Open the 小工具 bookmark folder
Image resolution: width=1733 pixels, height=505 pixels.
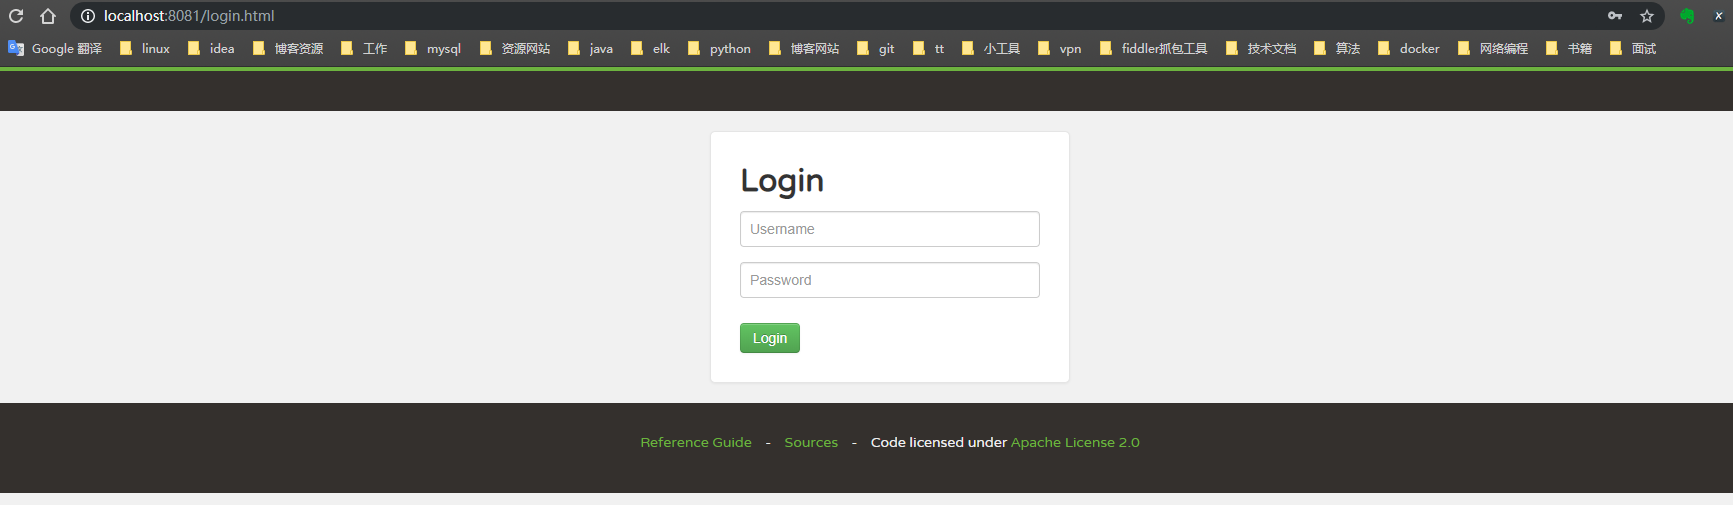pyautogui.click(x=991, y=48)
